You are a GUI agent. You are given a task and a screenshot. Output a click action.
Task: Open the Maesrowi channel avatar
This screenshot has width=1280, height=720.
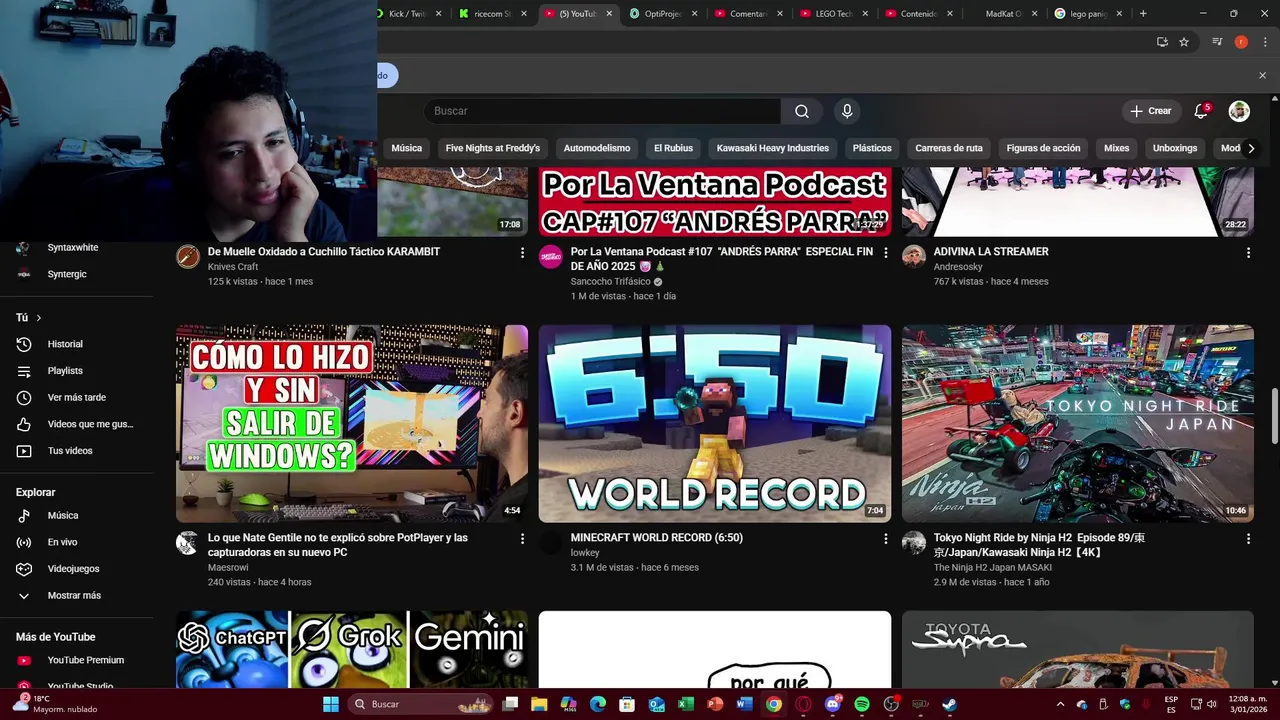tap(187, 543)
